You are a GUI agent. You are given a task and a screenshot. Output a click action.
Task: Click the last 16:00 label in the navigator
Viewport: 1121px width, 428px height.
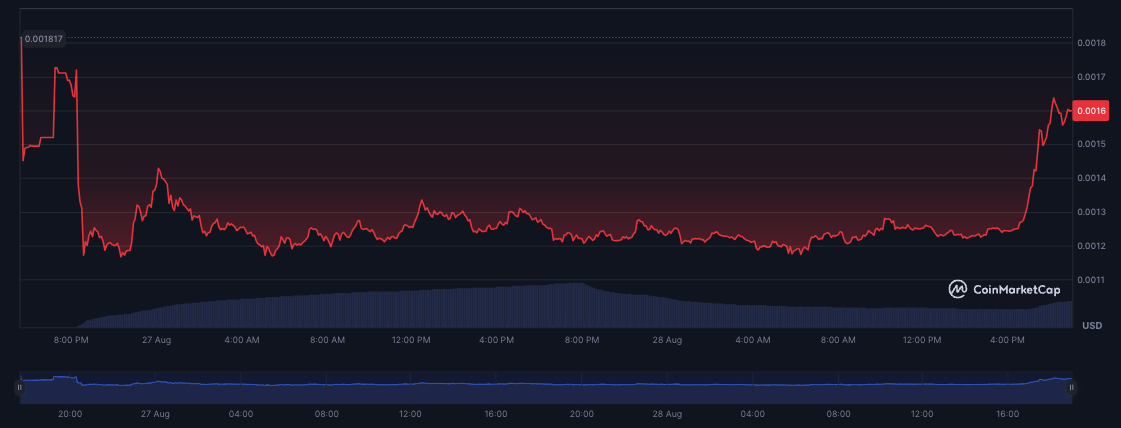click(1007, 413)
